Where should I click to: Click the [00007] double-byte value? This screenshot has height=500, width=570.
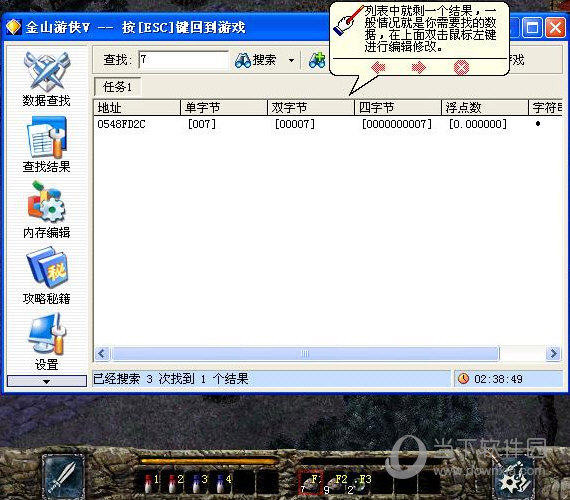pos(295,124)
